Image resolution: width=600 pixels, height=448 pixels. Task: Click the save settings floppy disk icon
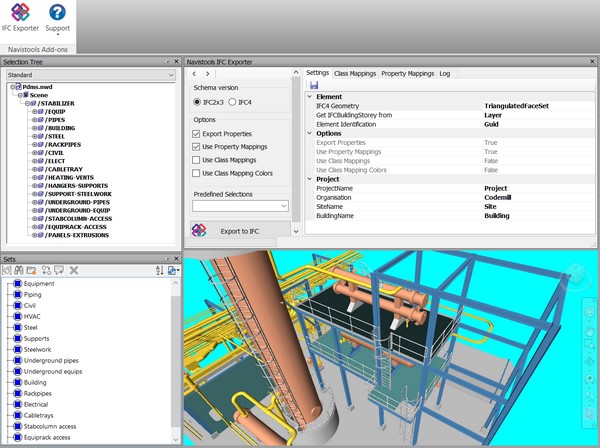pyautogui.click(x=314, y=85)
